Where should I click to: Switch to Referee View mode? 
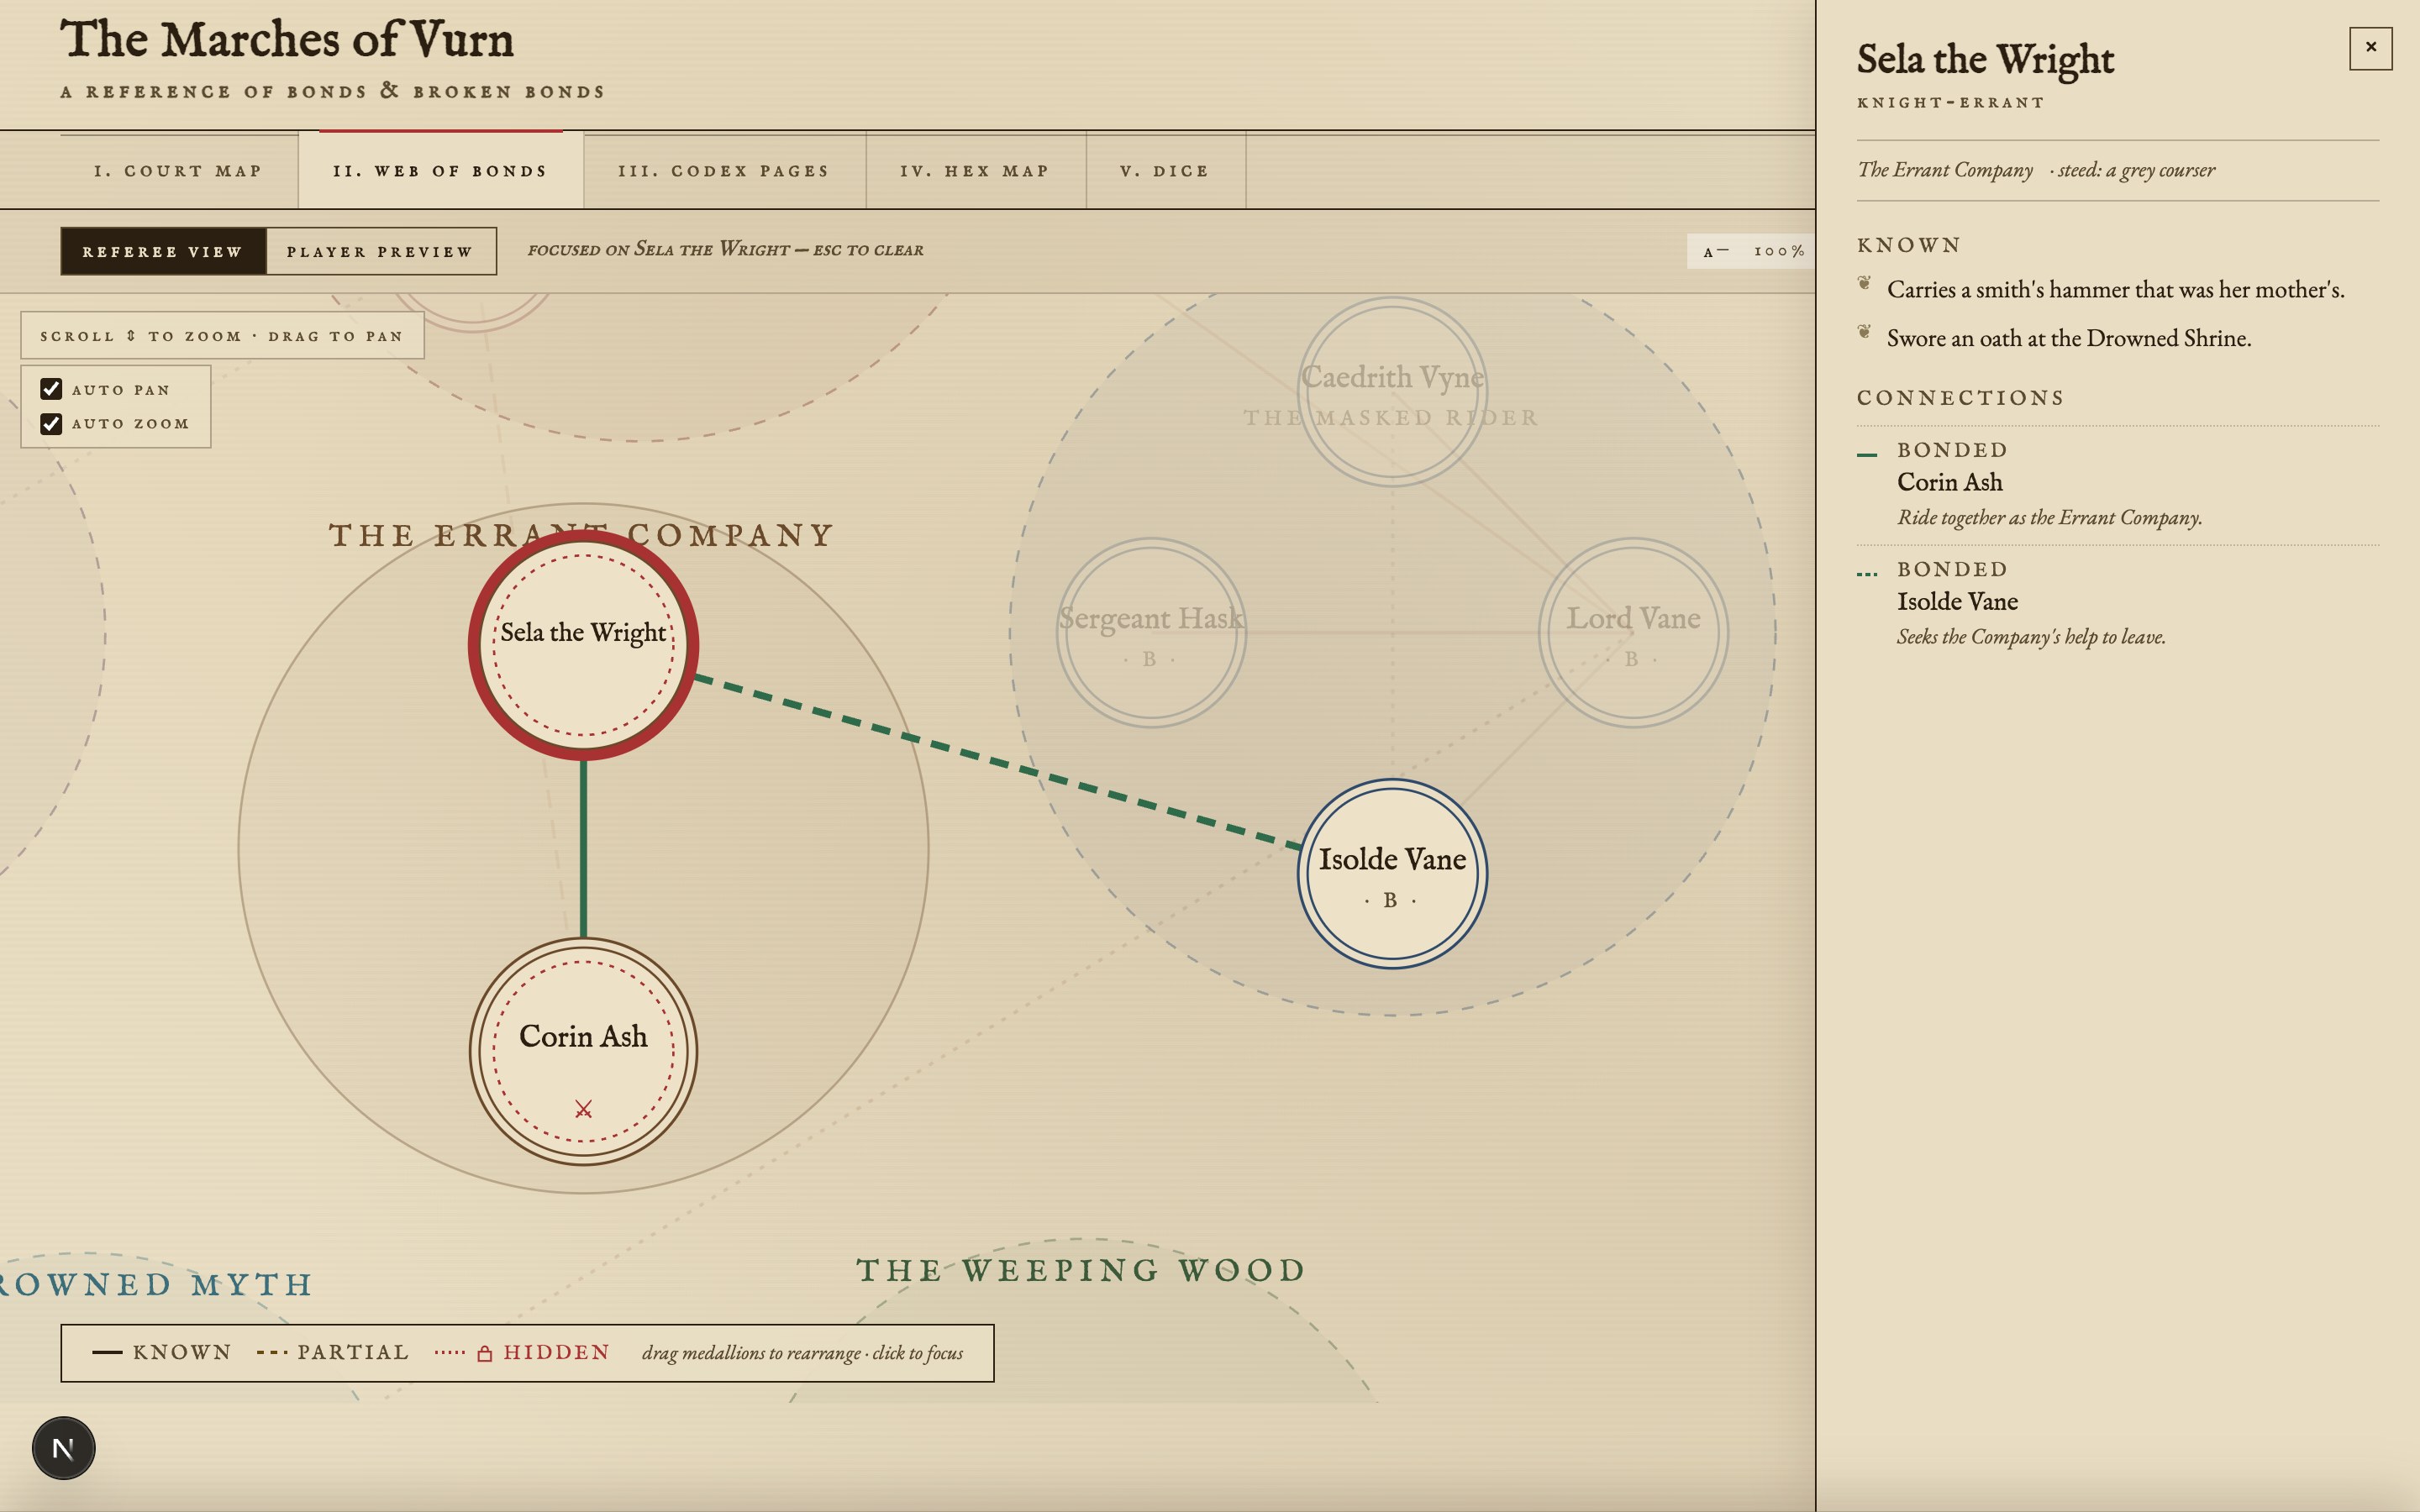coord(163,251)
